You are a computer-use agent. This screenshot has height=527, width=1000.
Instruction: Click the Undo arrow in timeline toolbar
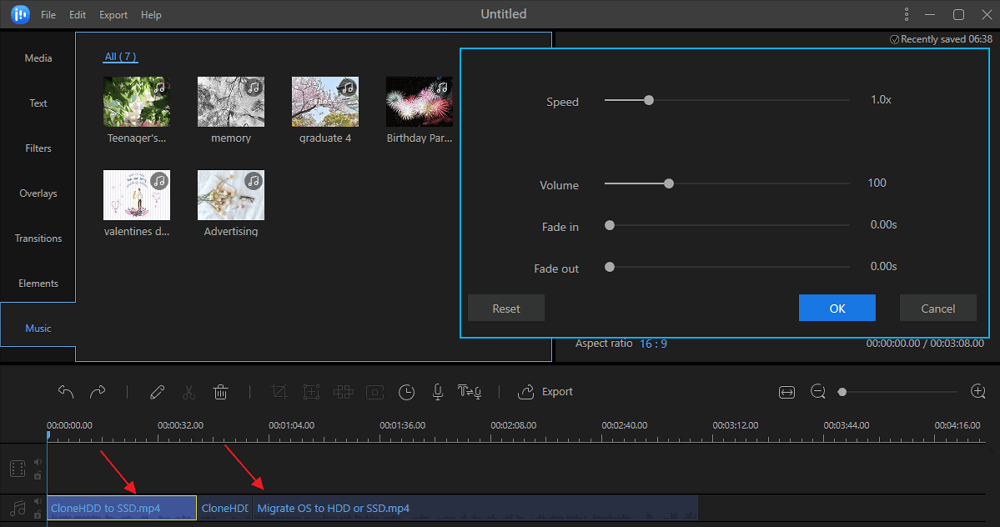pos(66,392)
